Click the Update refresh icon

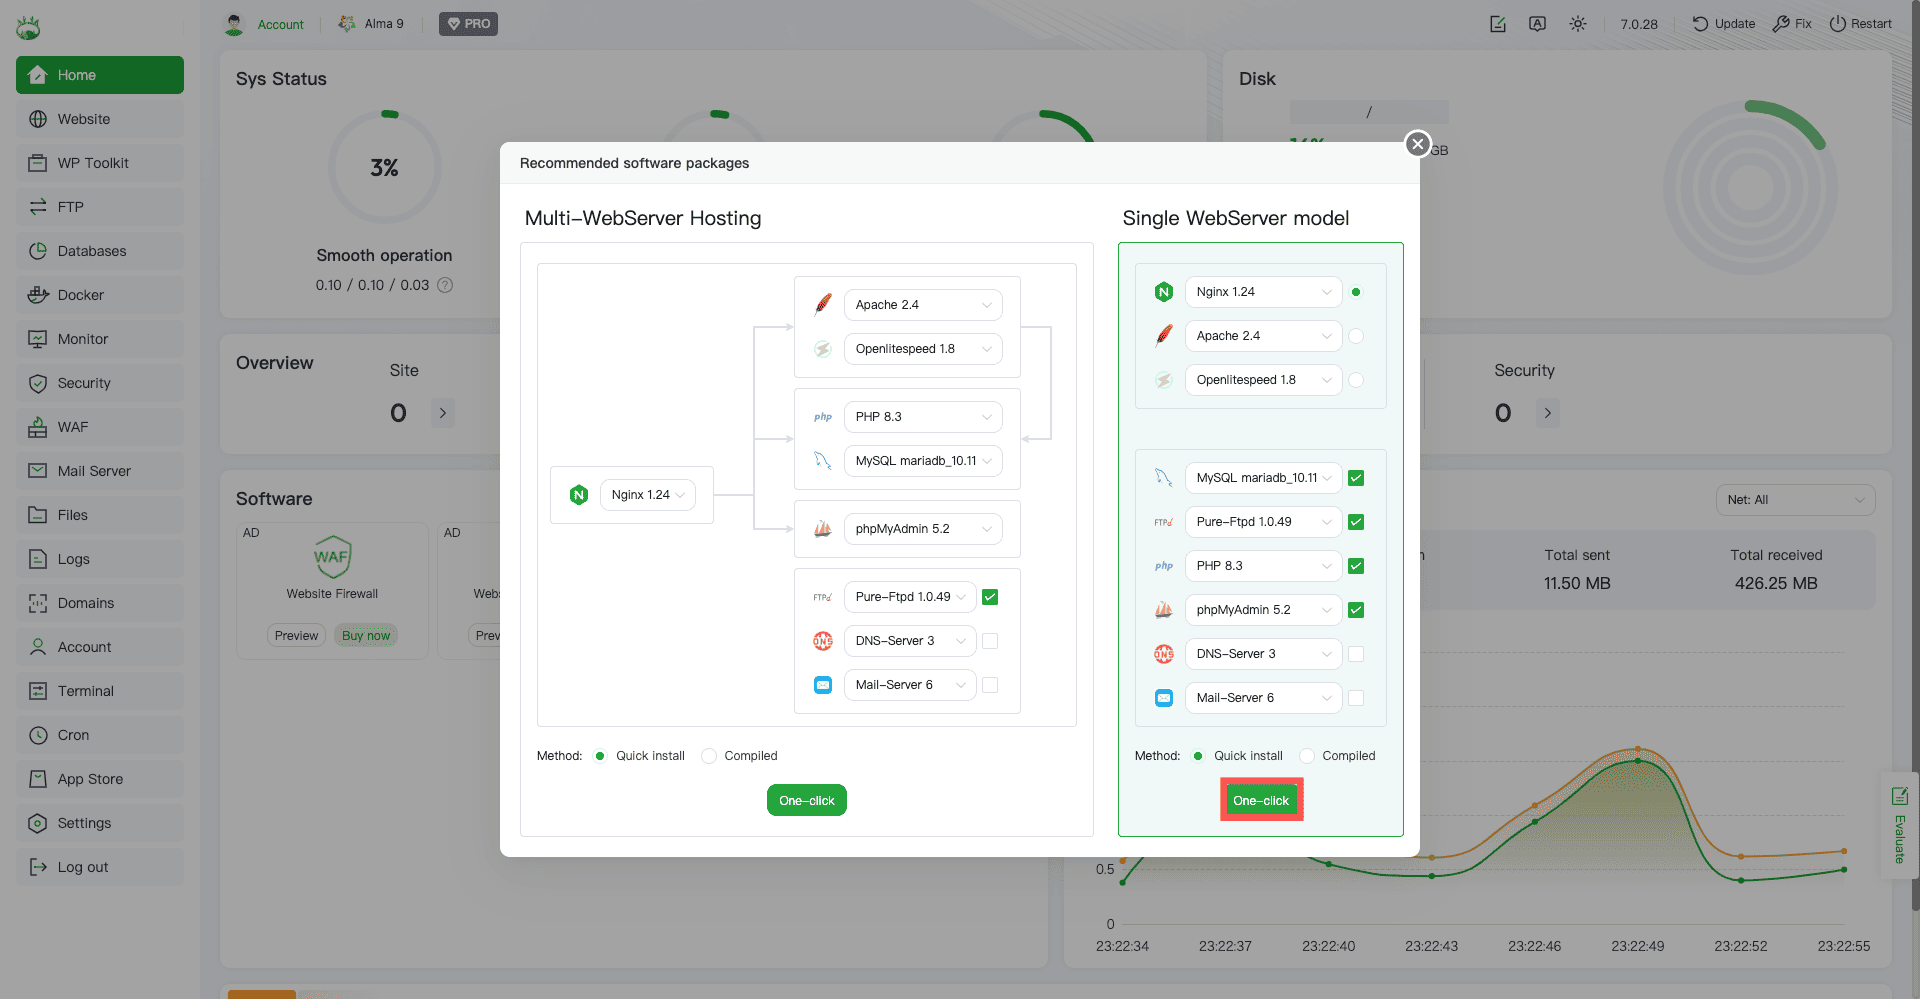1700,24
